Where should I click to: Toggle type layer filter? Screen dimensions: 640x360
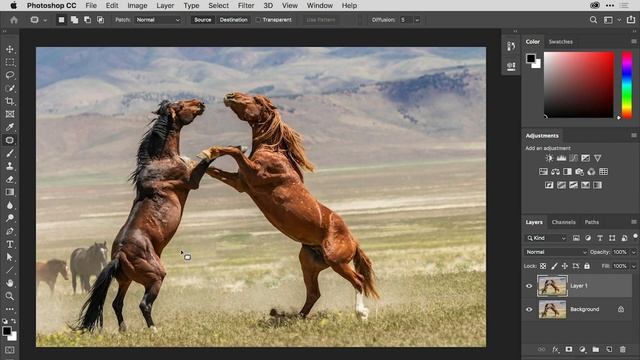600,238
